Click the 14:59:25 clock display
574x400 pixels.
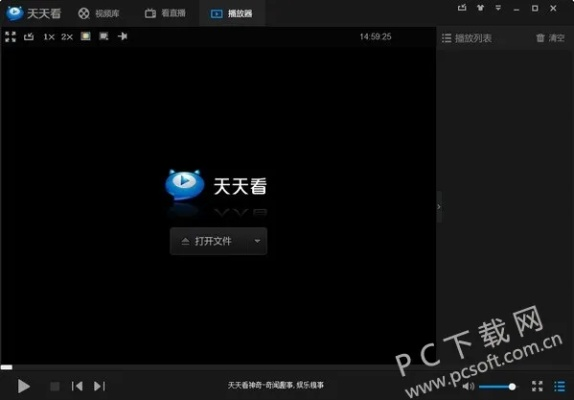(x=375, y=37)
